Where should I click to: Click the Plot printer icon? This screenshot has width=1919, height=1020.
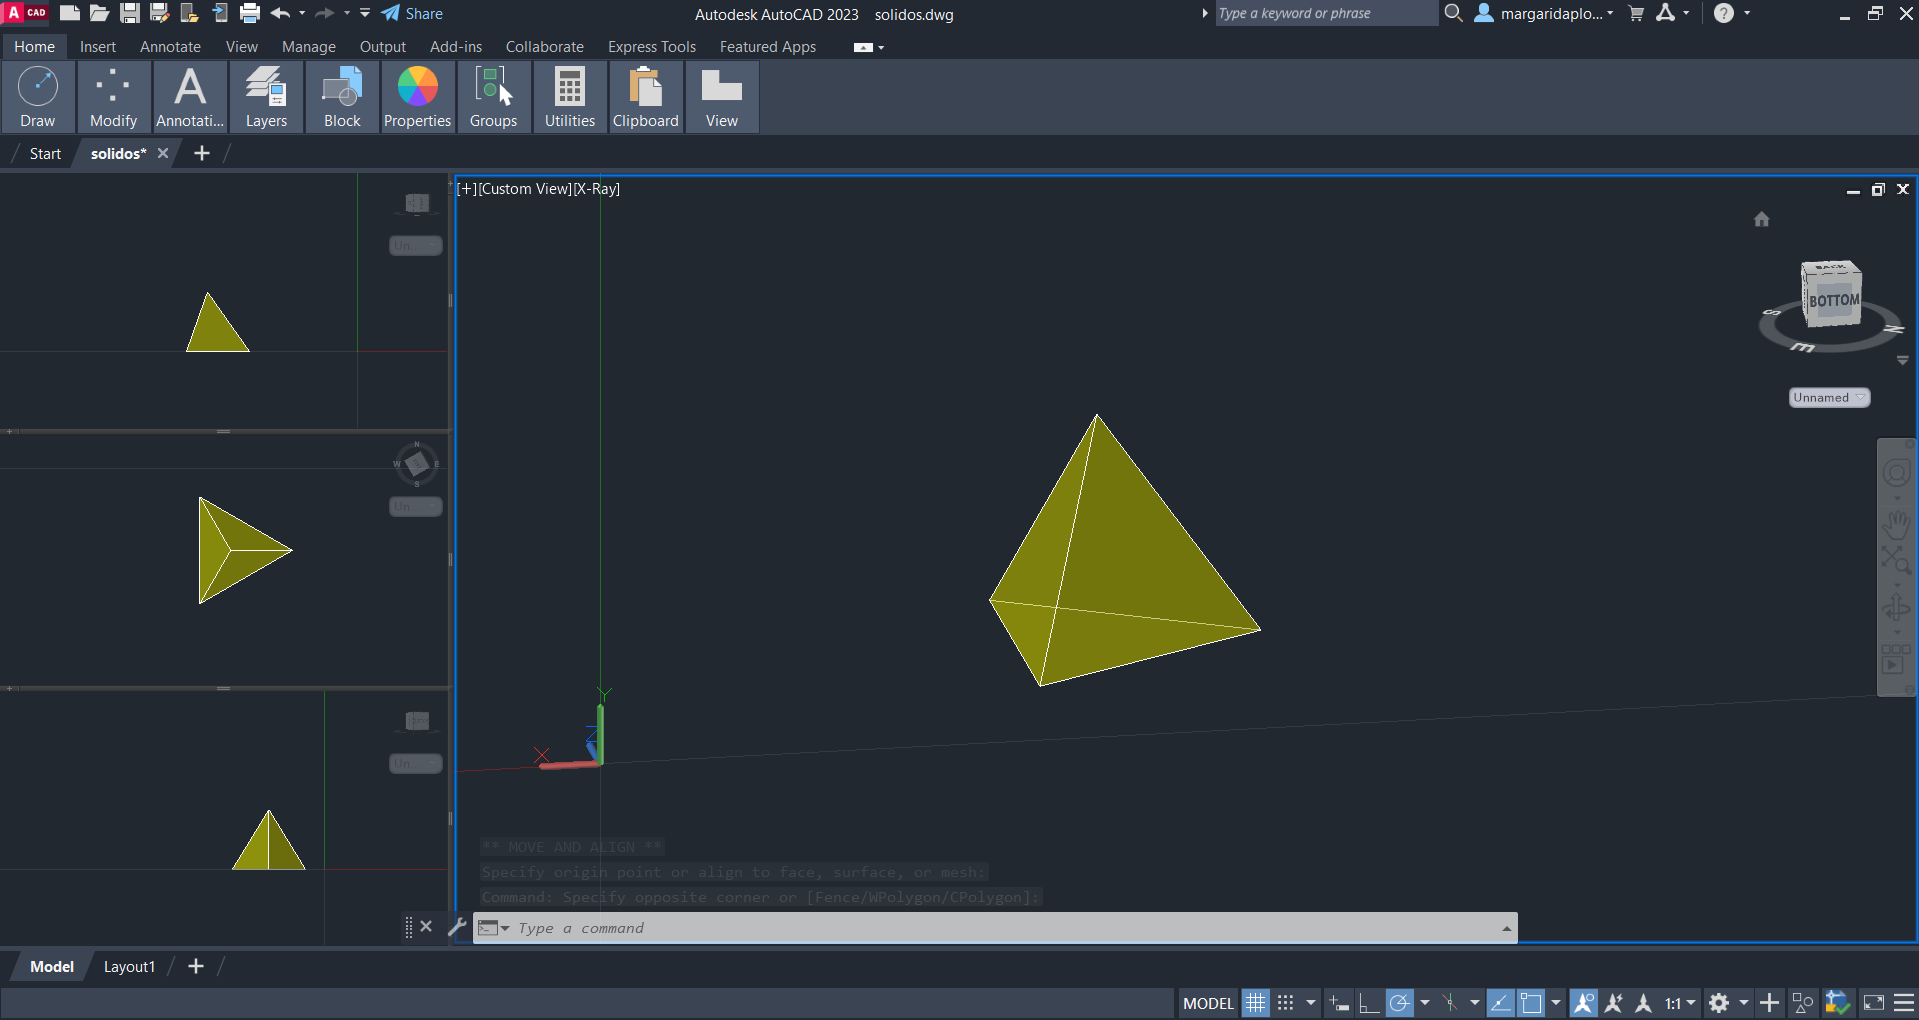(250, 13)
